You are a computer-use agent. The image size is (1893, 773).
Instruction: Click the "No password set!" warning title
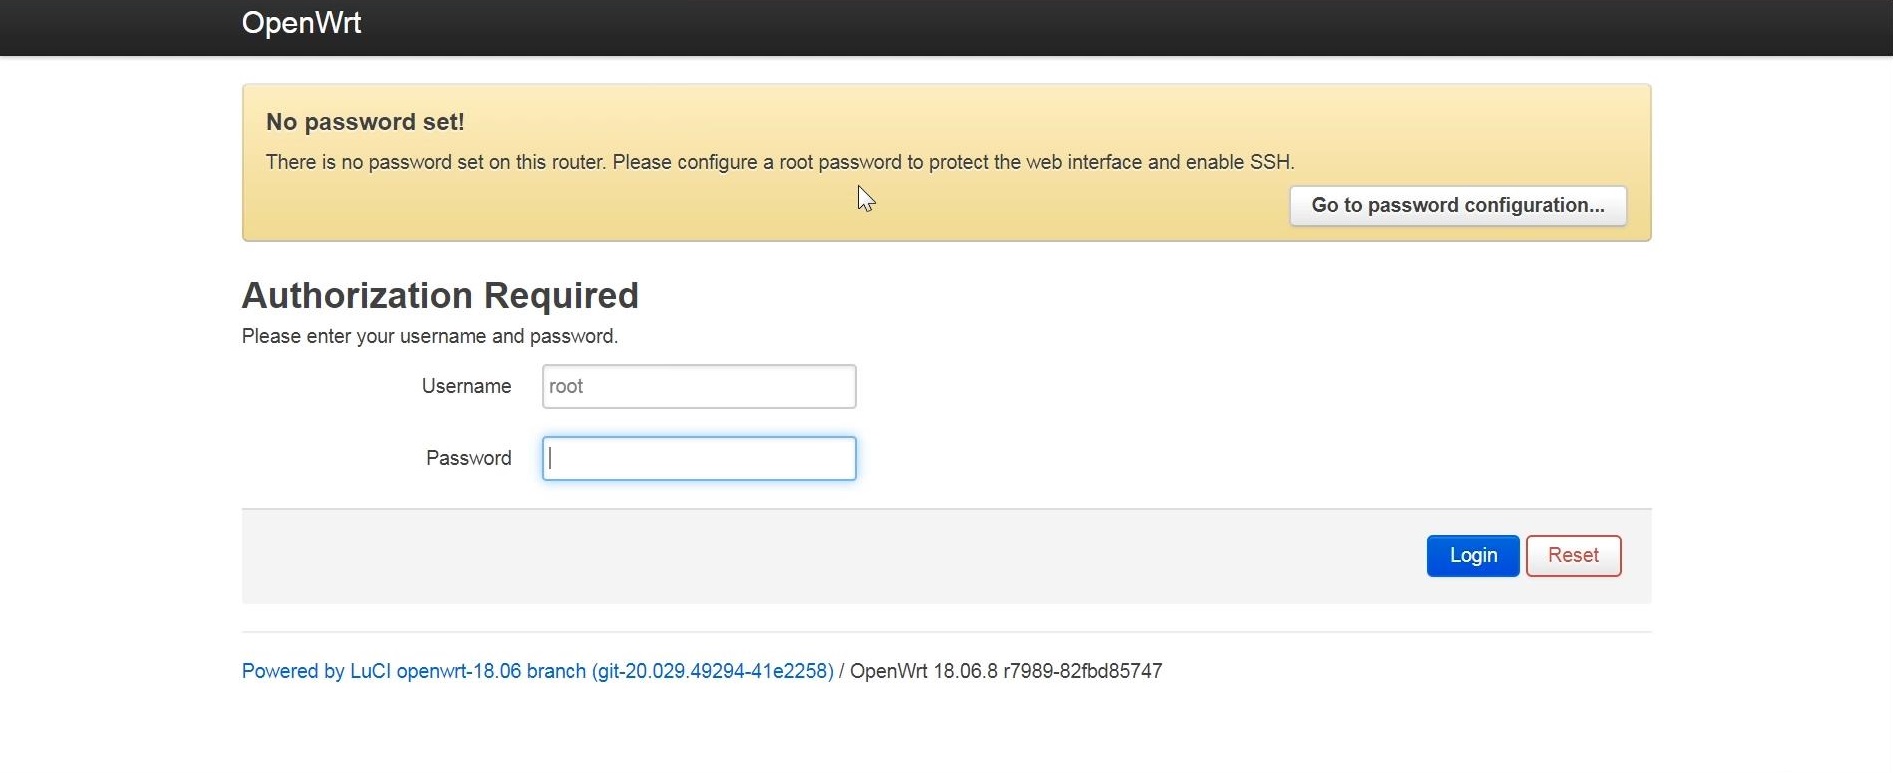(x=365, y=122)
